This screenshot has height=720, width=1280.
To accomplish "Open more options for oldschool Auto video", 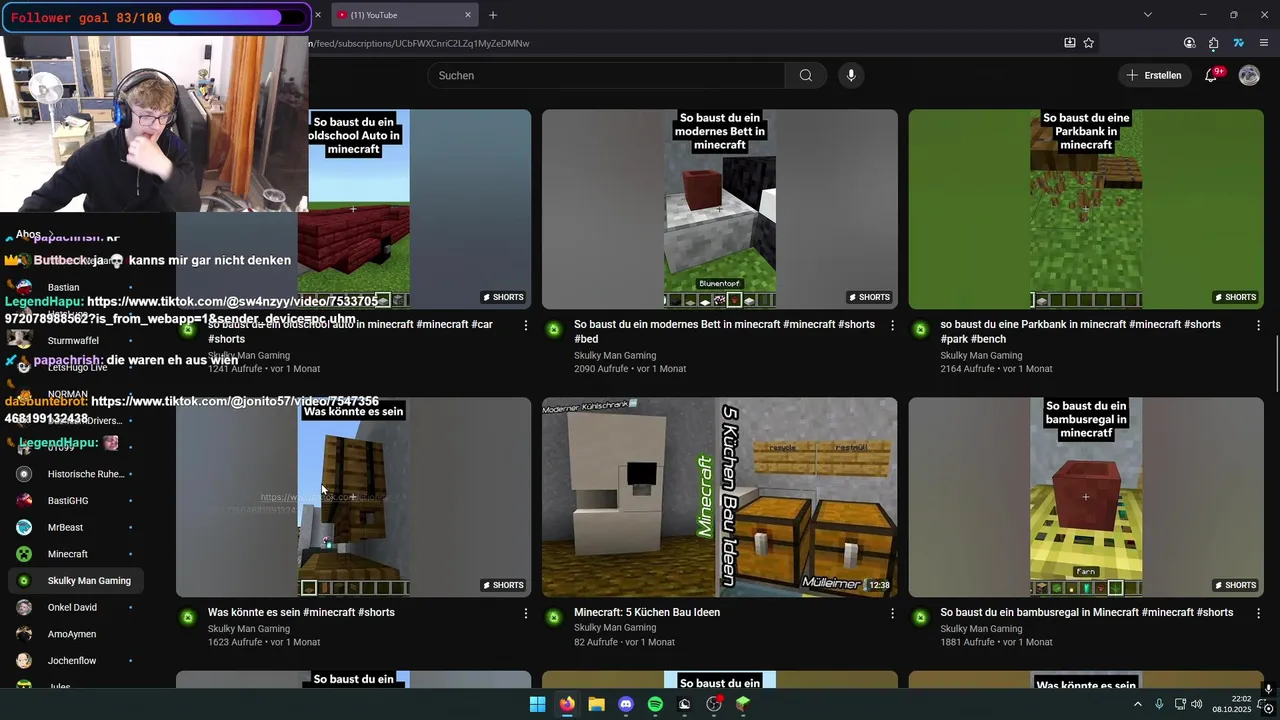I will (x=526, y=325).
